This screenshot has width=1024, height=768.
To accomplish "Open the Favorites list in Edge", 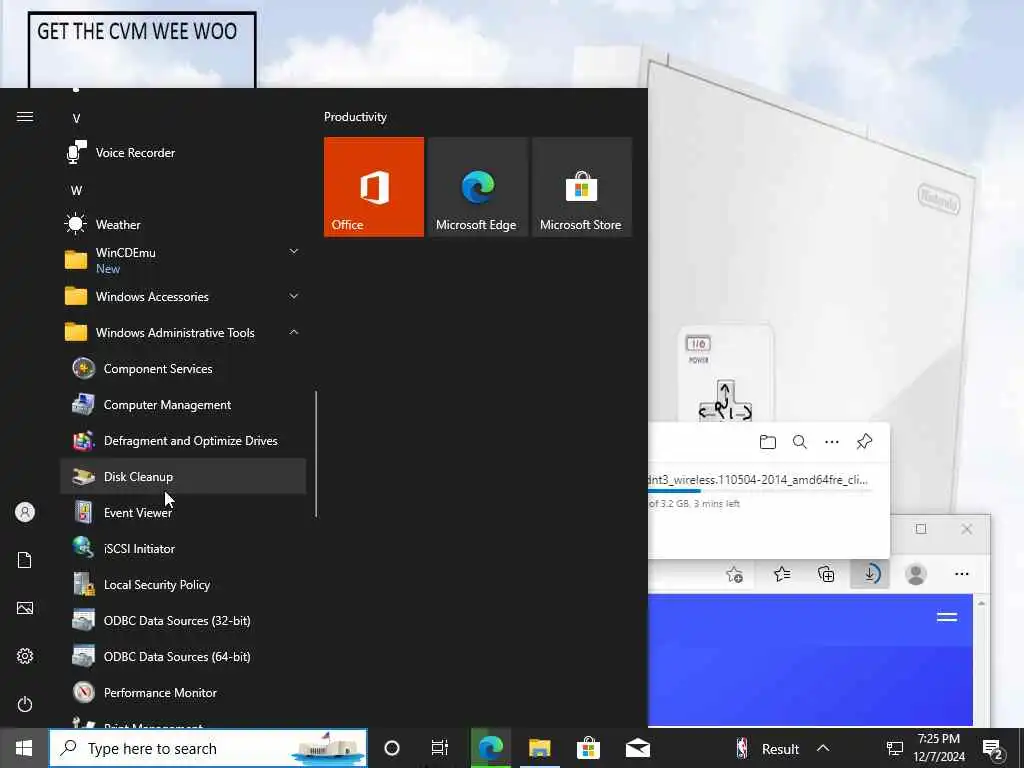I will pos(782,575).
